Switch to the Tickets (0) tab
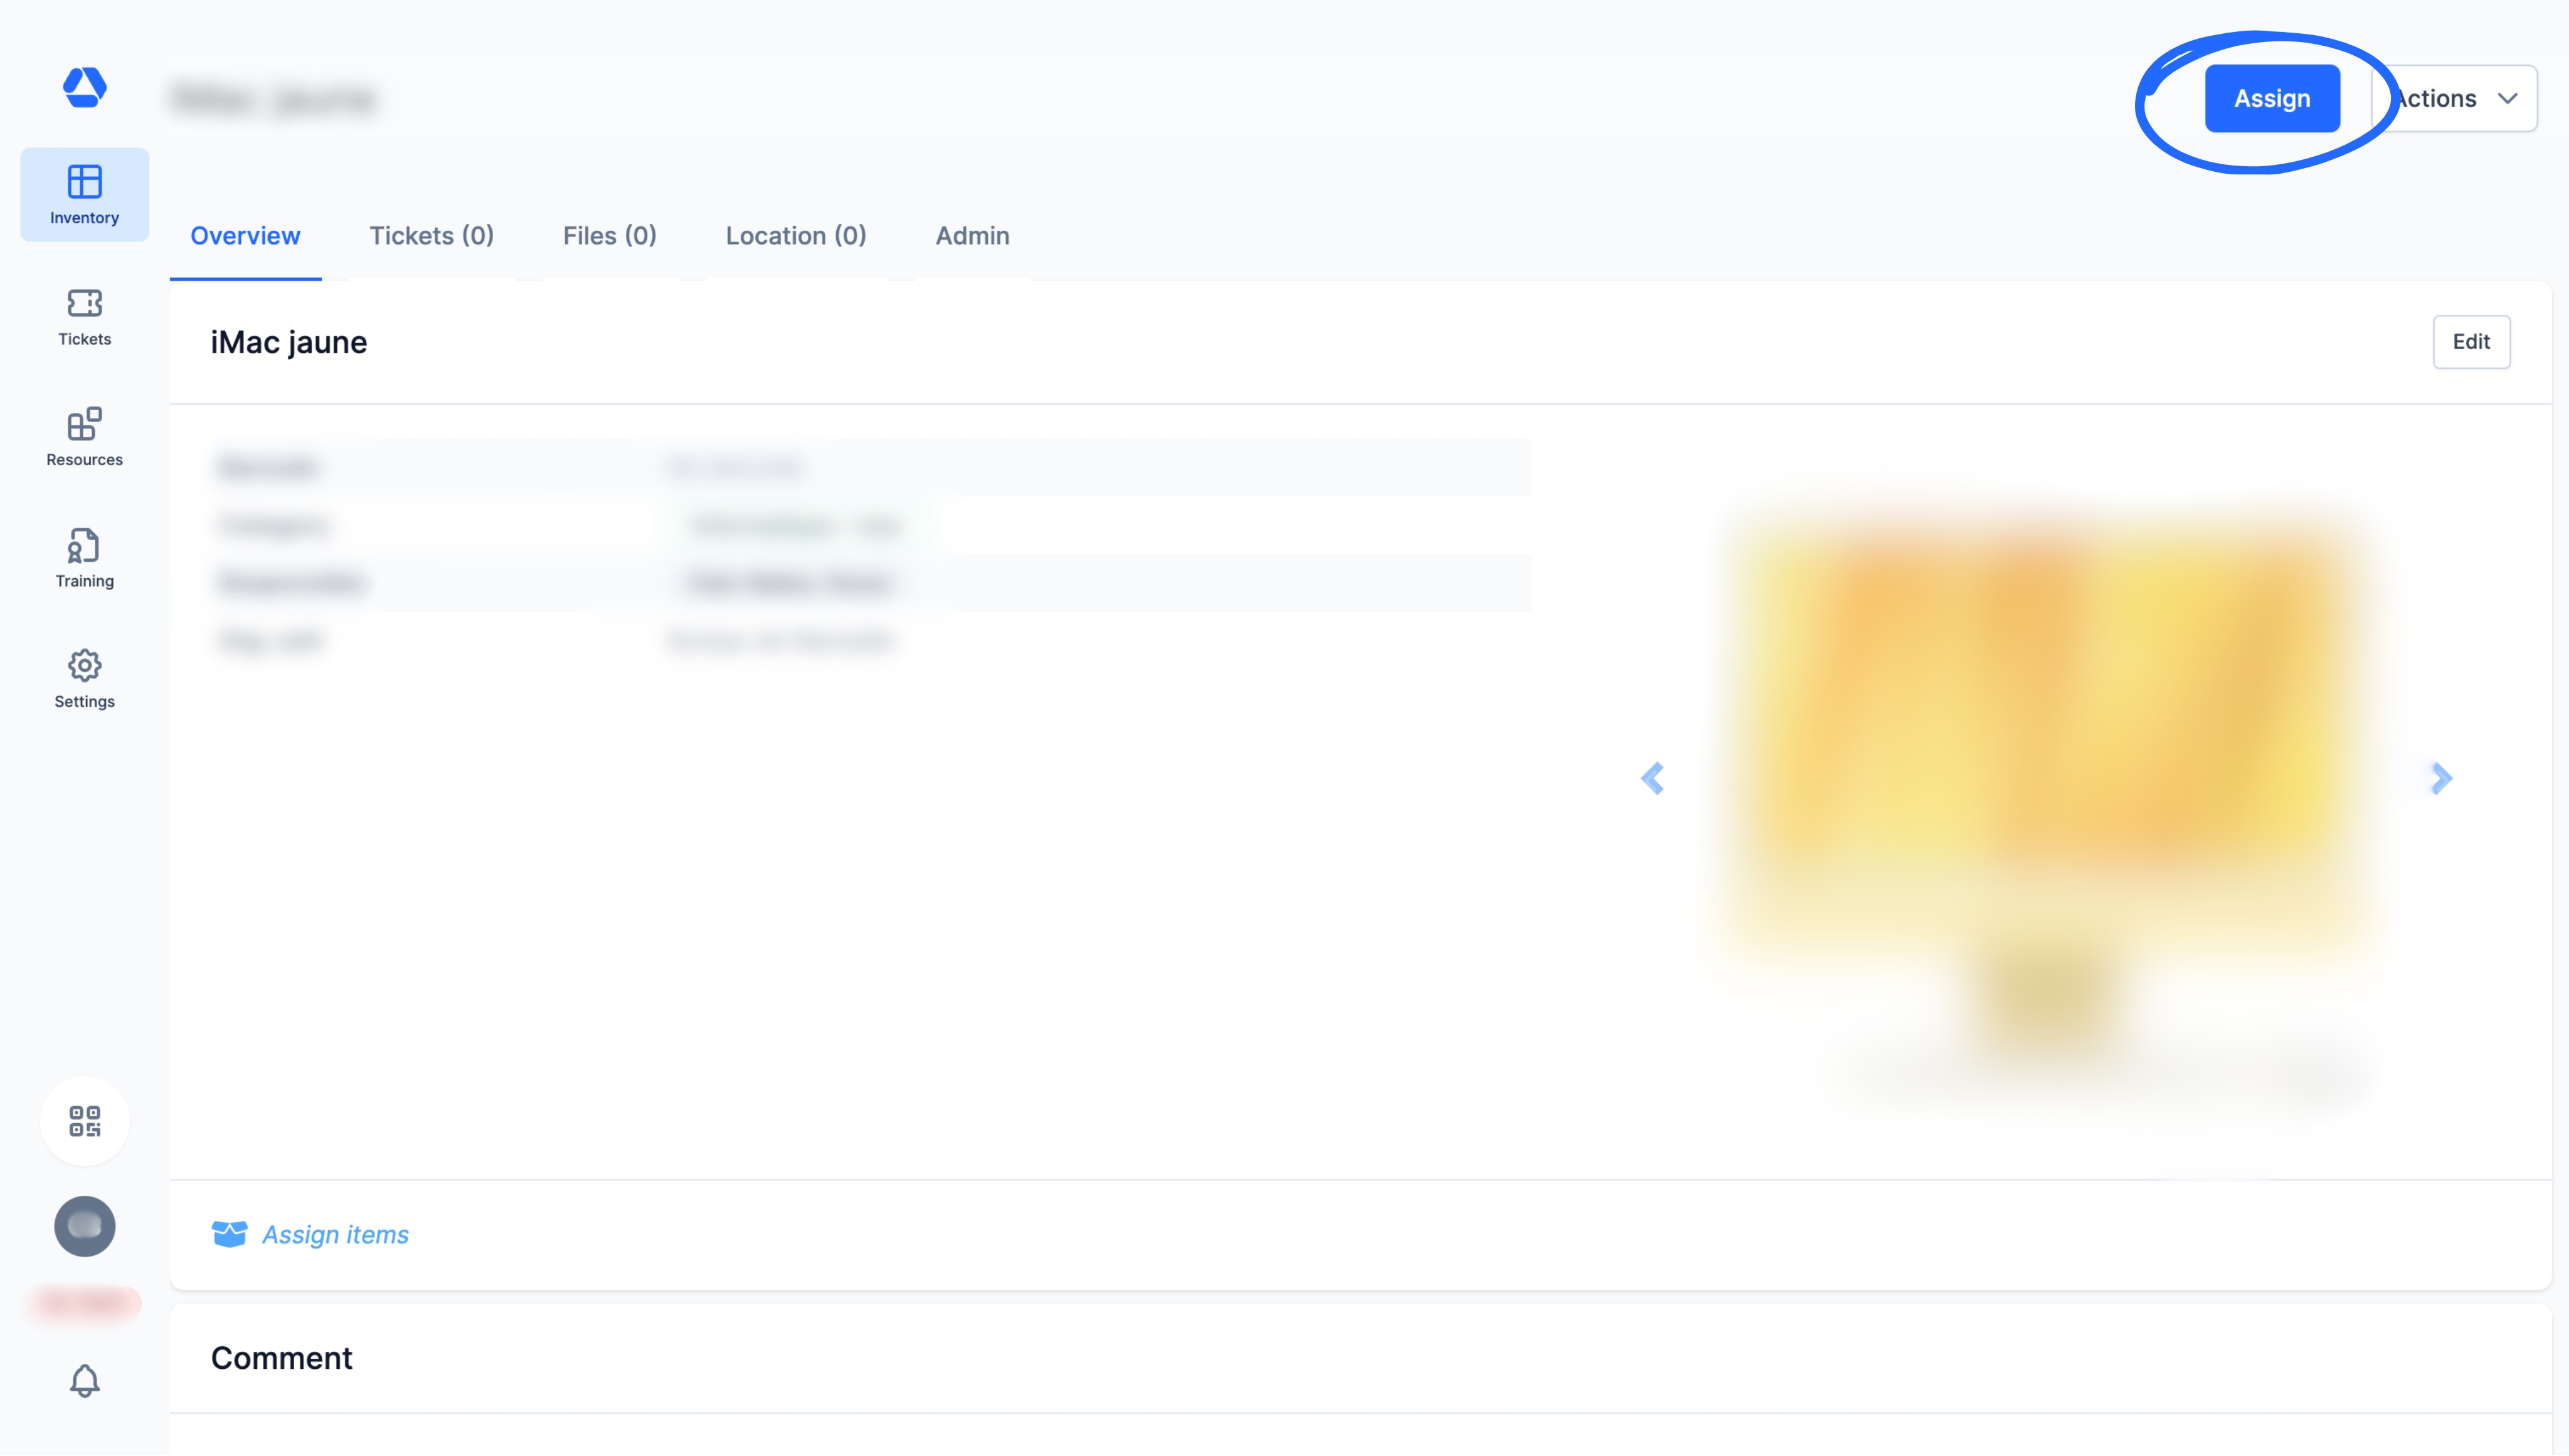Image resolution: width=2569 pixels, height=1456 pixels. click(431, 236)
